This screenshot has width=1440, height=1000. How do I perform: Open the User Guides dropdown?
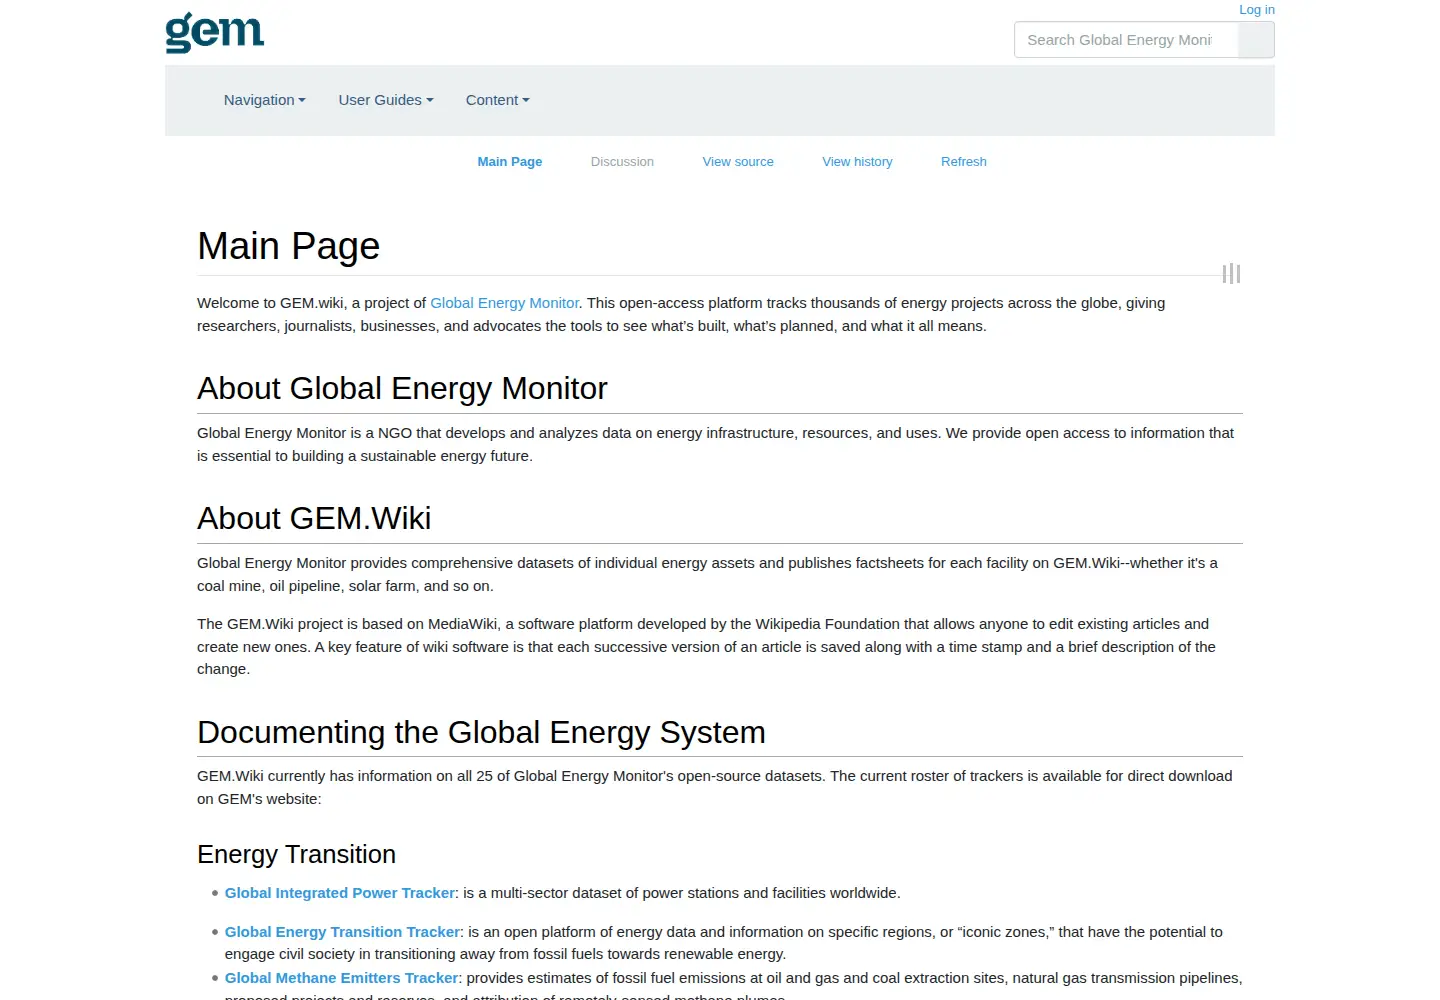click(386, 100)
